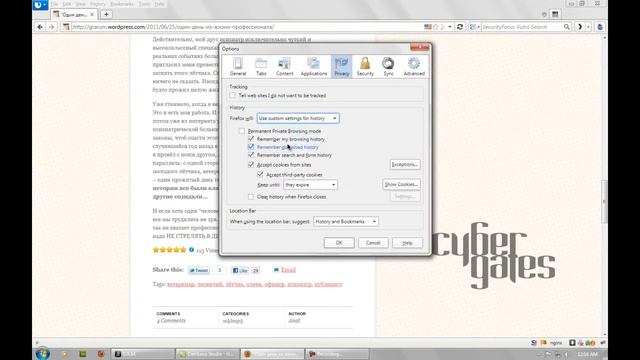Open the General options pane
The height and width of the screenshot is (360, 640).
[238, 67]
